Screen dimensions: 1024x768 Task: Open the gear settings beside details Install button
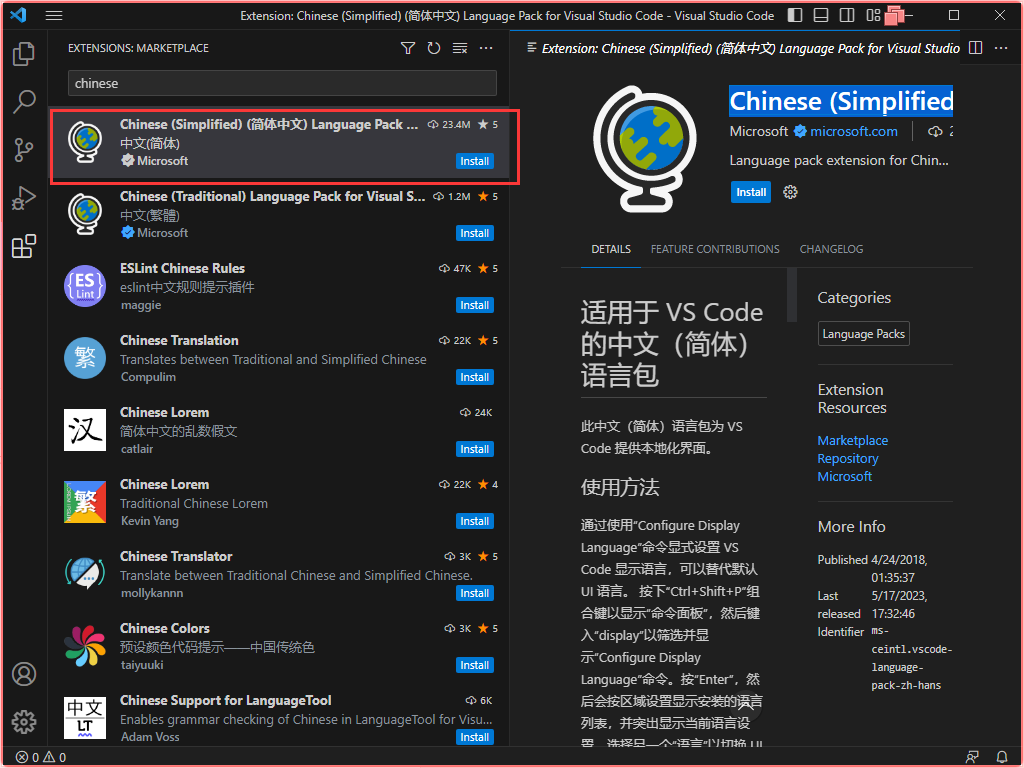coord(790,192)
